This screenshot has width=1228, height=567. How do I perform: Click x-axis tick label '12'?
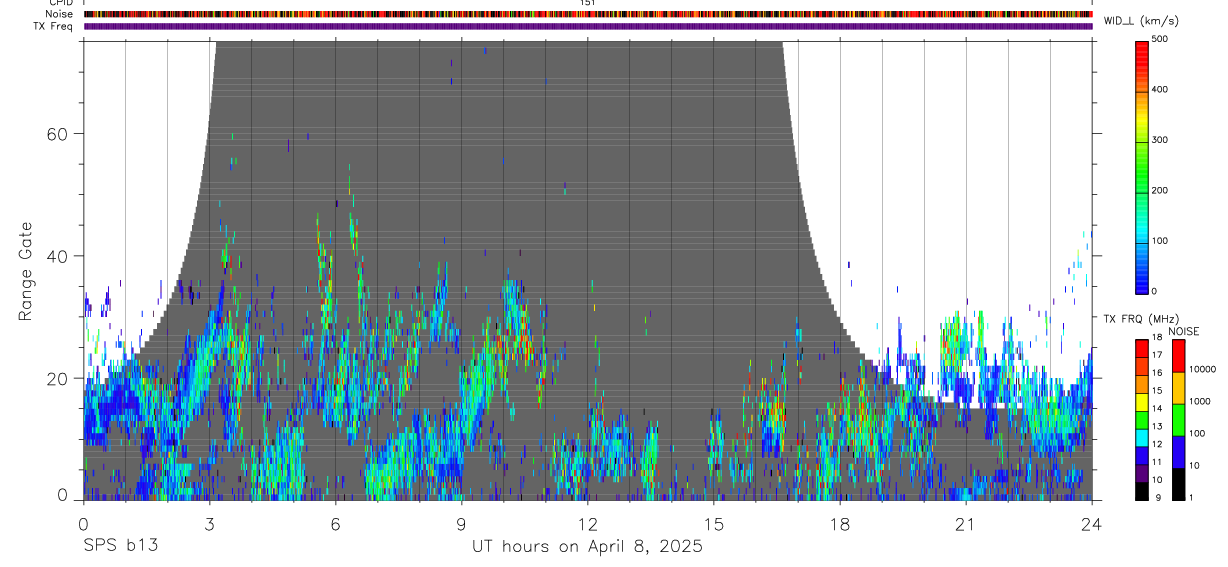(x=587, y=524)
